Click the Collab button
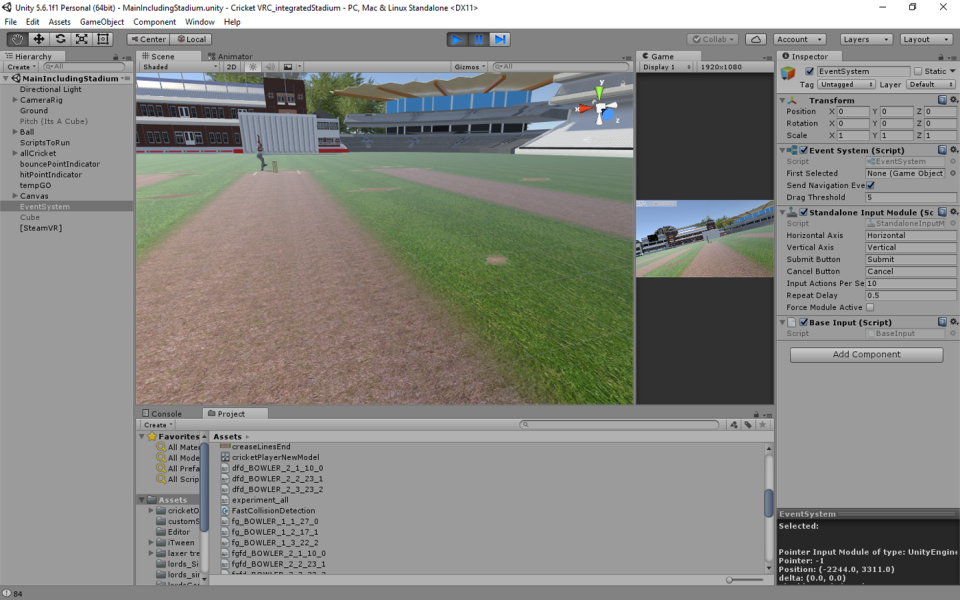Image resolution: width=960 pixels, height=600 pixels. [x=713, y=39]
